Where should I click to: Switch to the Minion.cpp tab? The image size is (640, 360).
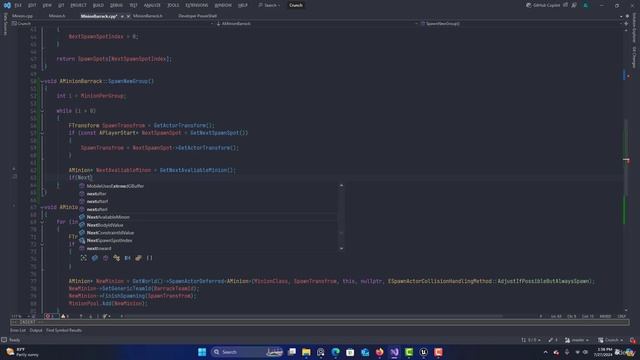click(22, 16)
